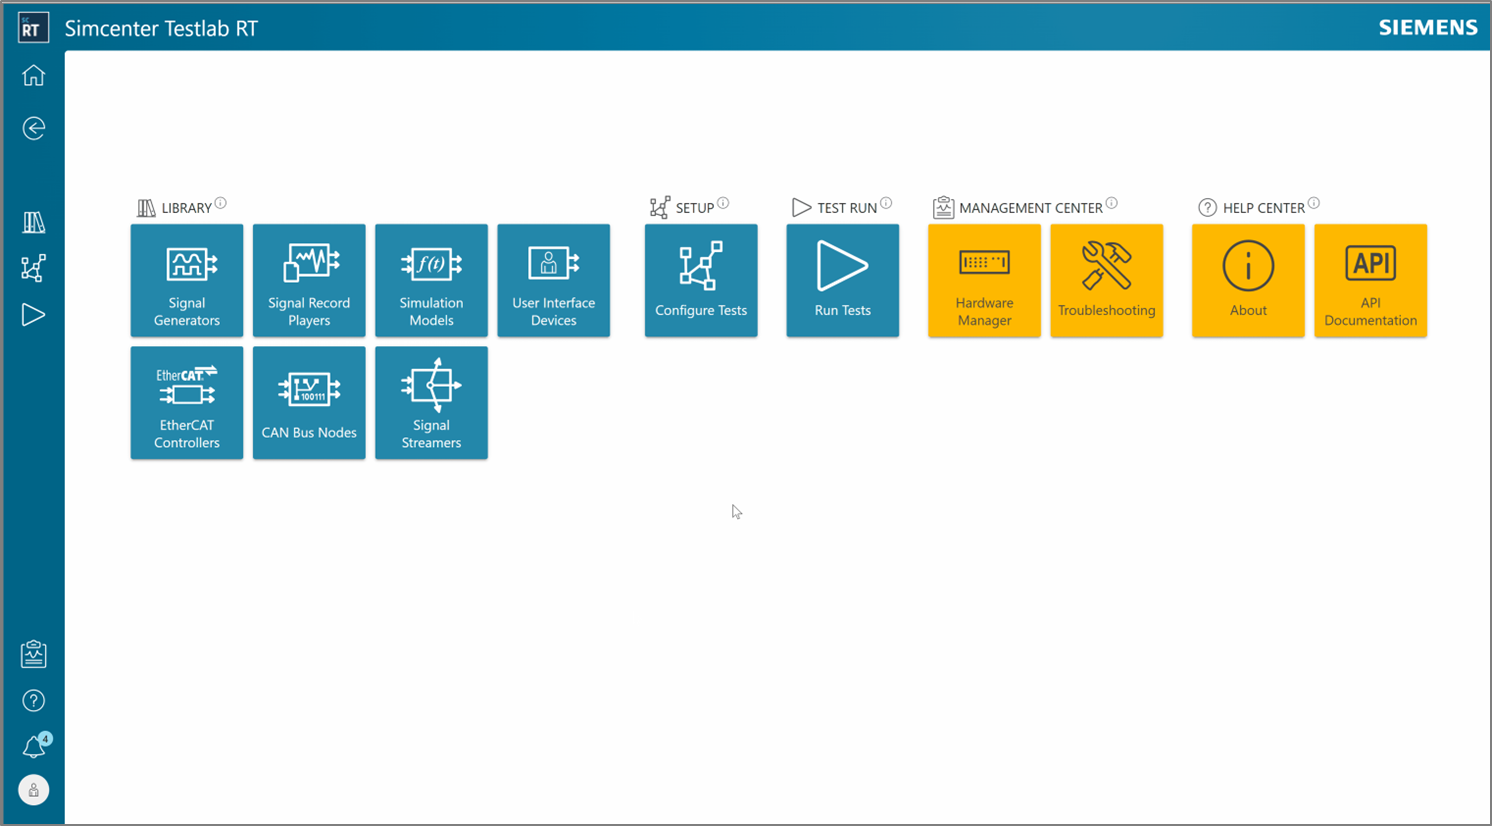Click Configure Tests under SETUP
This screenshot has width=1492, height=826.
701,280
